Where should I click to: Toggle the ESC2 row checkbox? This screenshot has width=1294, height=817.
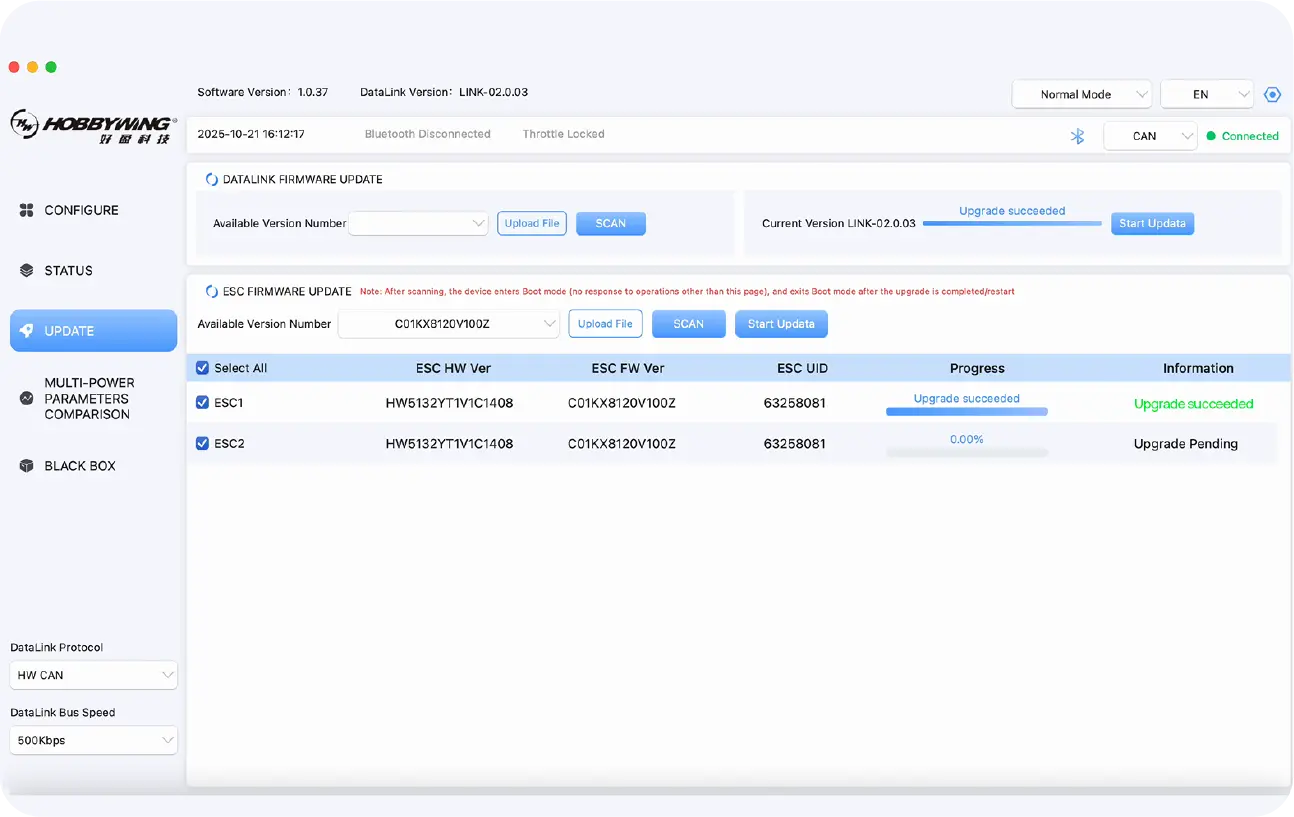pos(203,443)
